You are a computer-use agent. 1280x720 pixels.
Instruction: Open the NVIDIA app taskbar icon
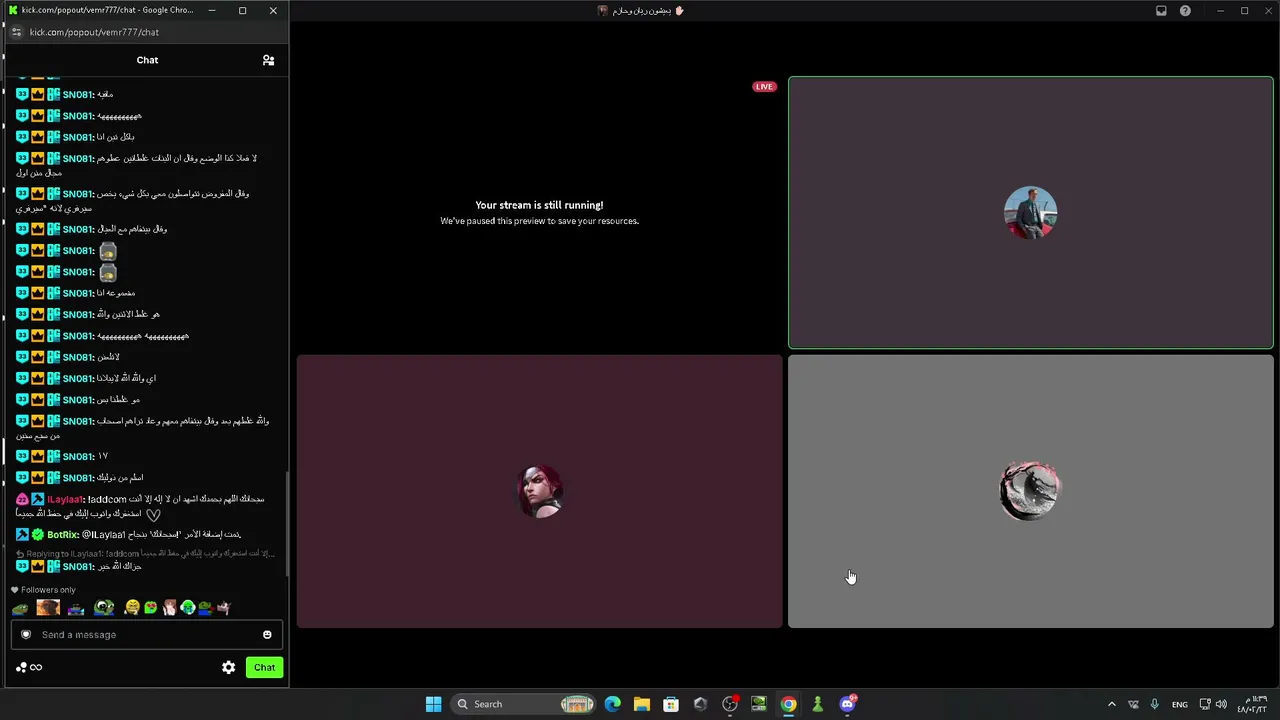[x=759, y=704]
